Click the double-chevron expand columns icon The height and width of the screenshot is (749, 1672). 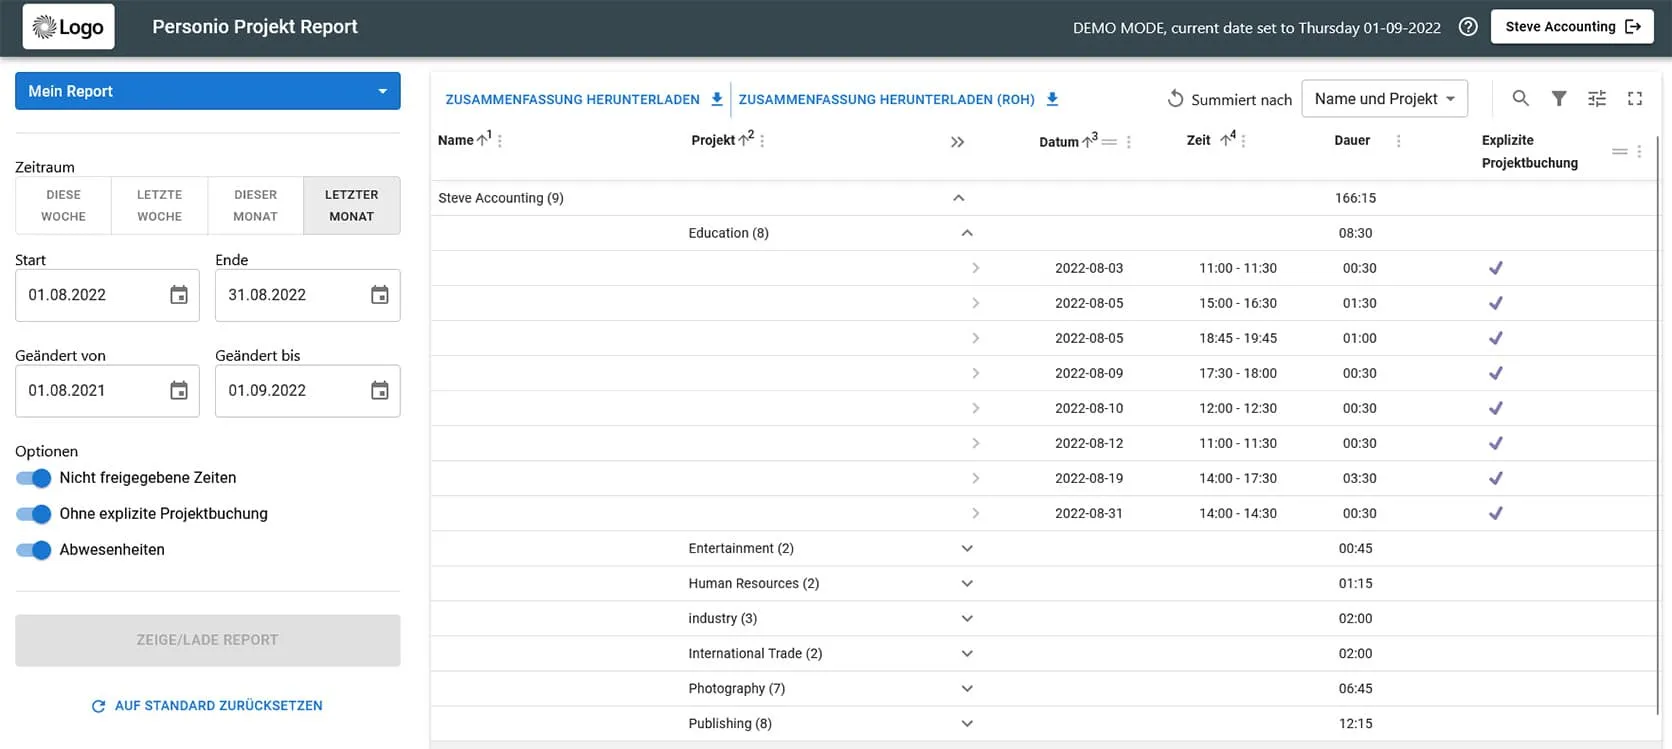click(957, 142)
